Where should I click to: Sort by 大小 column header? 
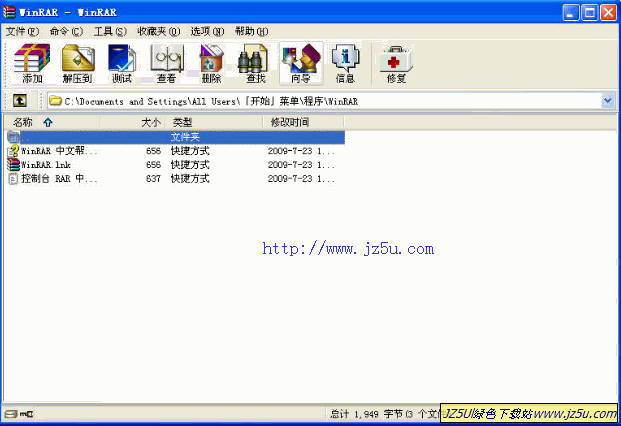point(132,122)
